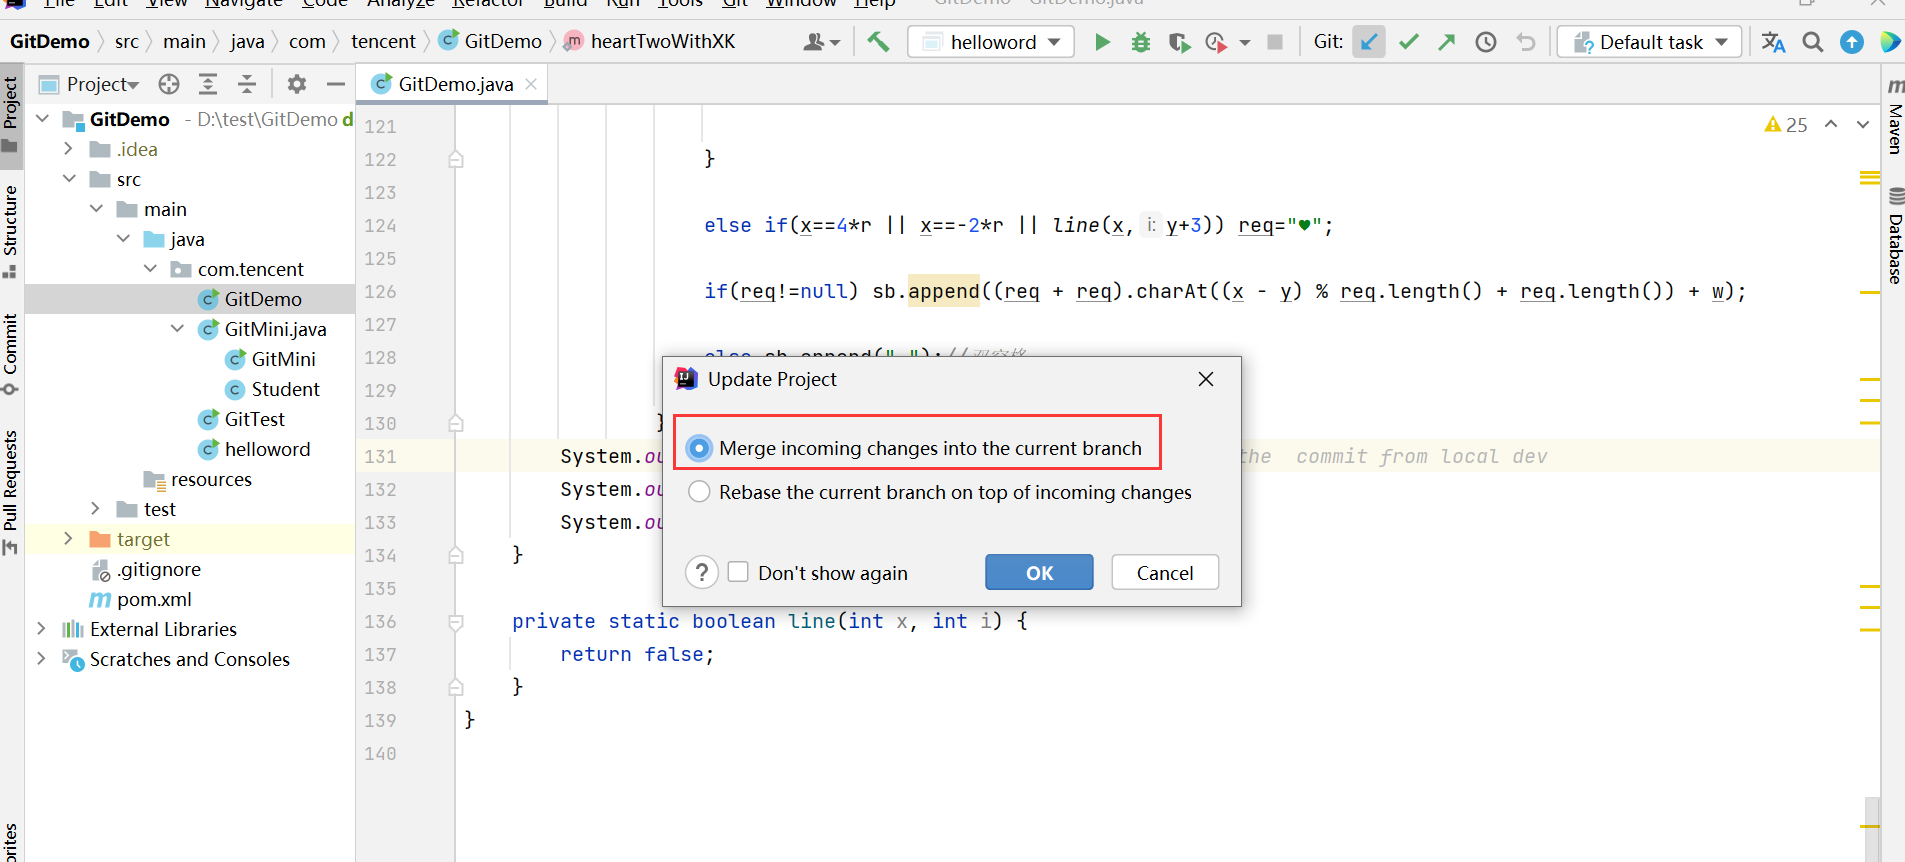
Task: Click tencent in breadcrumb path
Action: coord(383,42)
